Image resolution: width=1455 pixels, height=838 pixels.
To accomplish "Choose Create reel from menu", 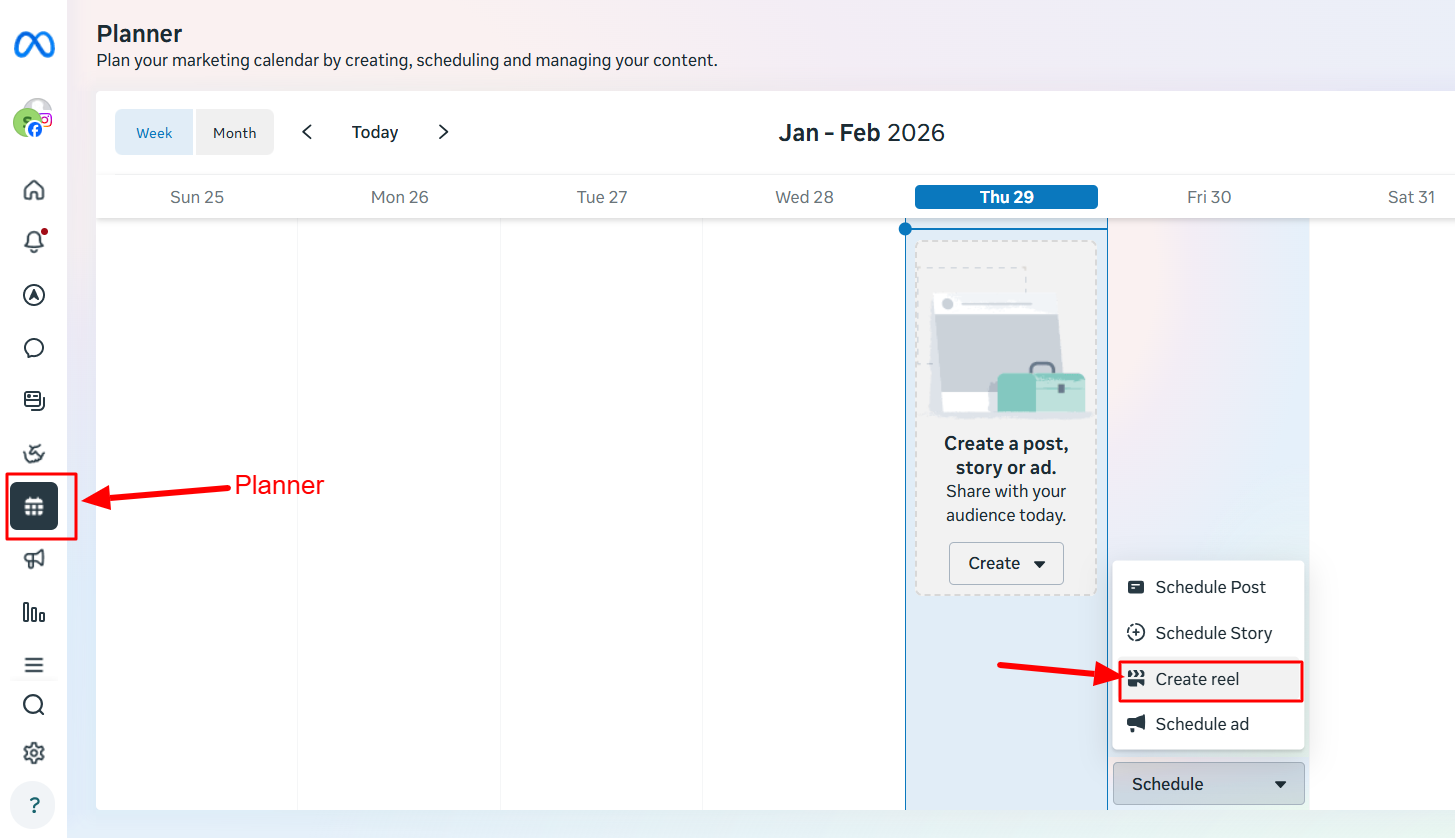I will [1209, 680].
